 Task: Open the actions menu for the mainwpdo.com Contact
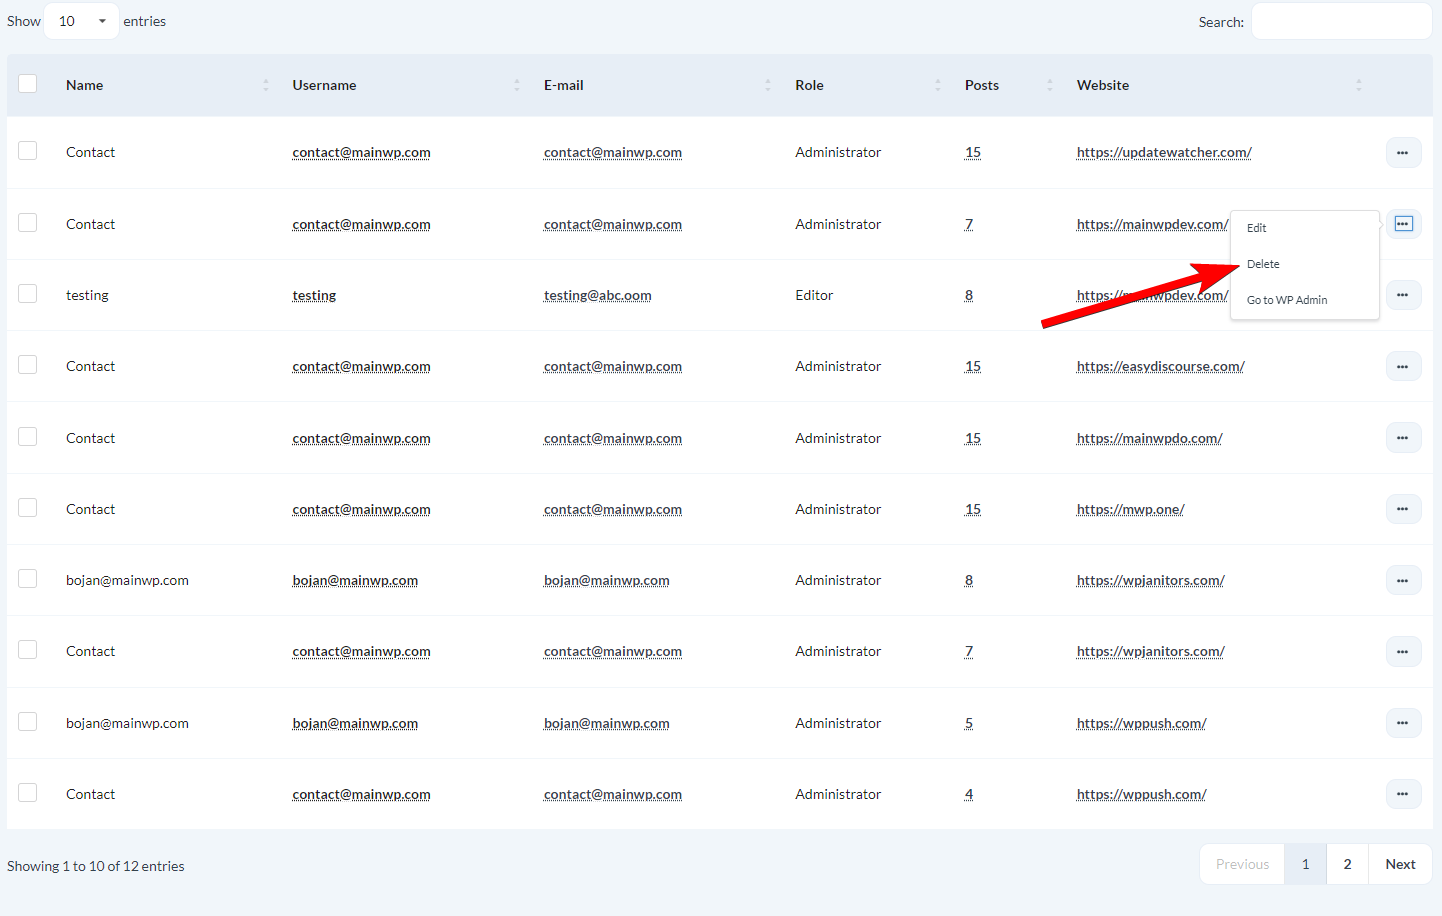(1403, 437)
